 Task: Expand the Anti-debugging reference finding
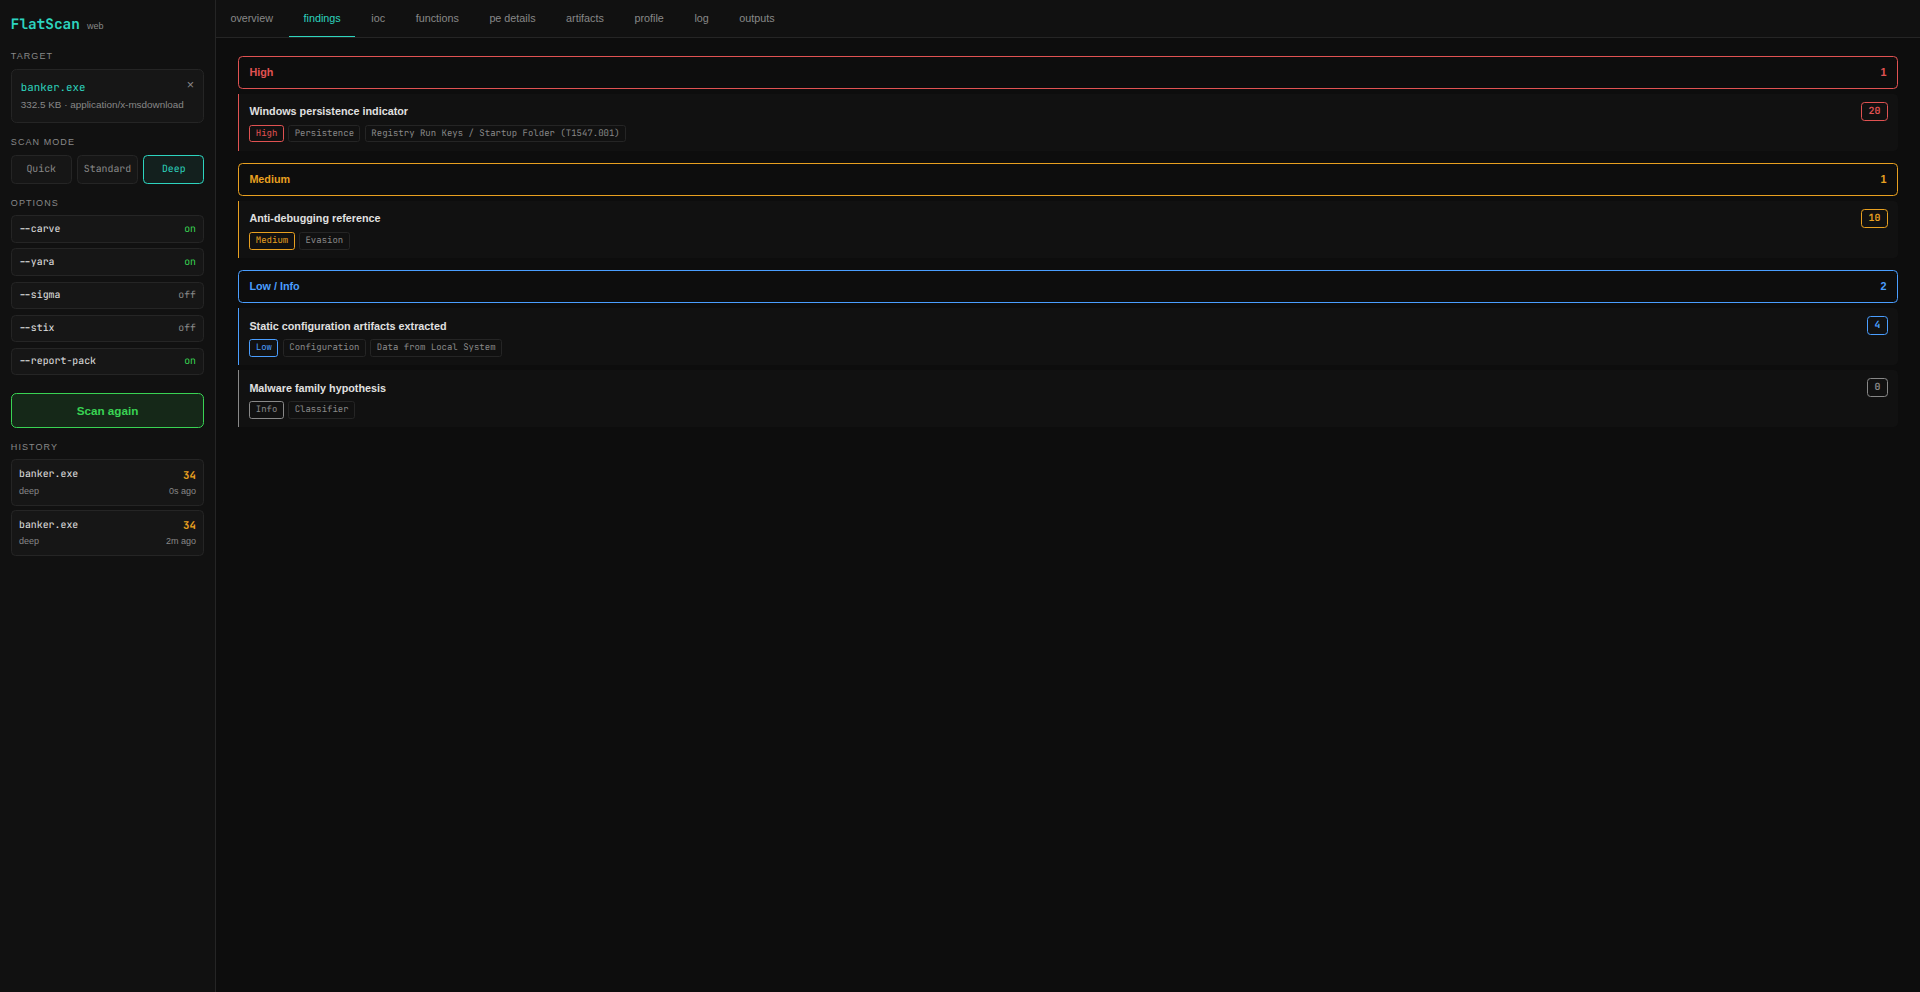click(1067, 229)
